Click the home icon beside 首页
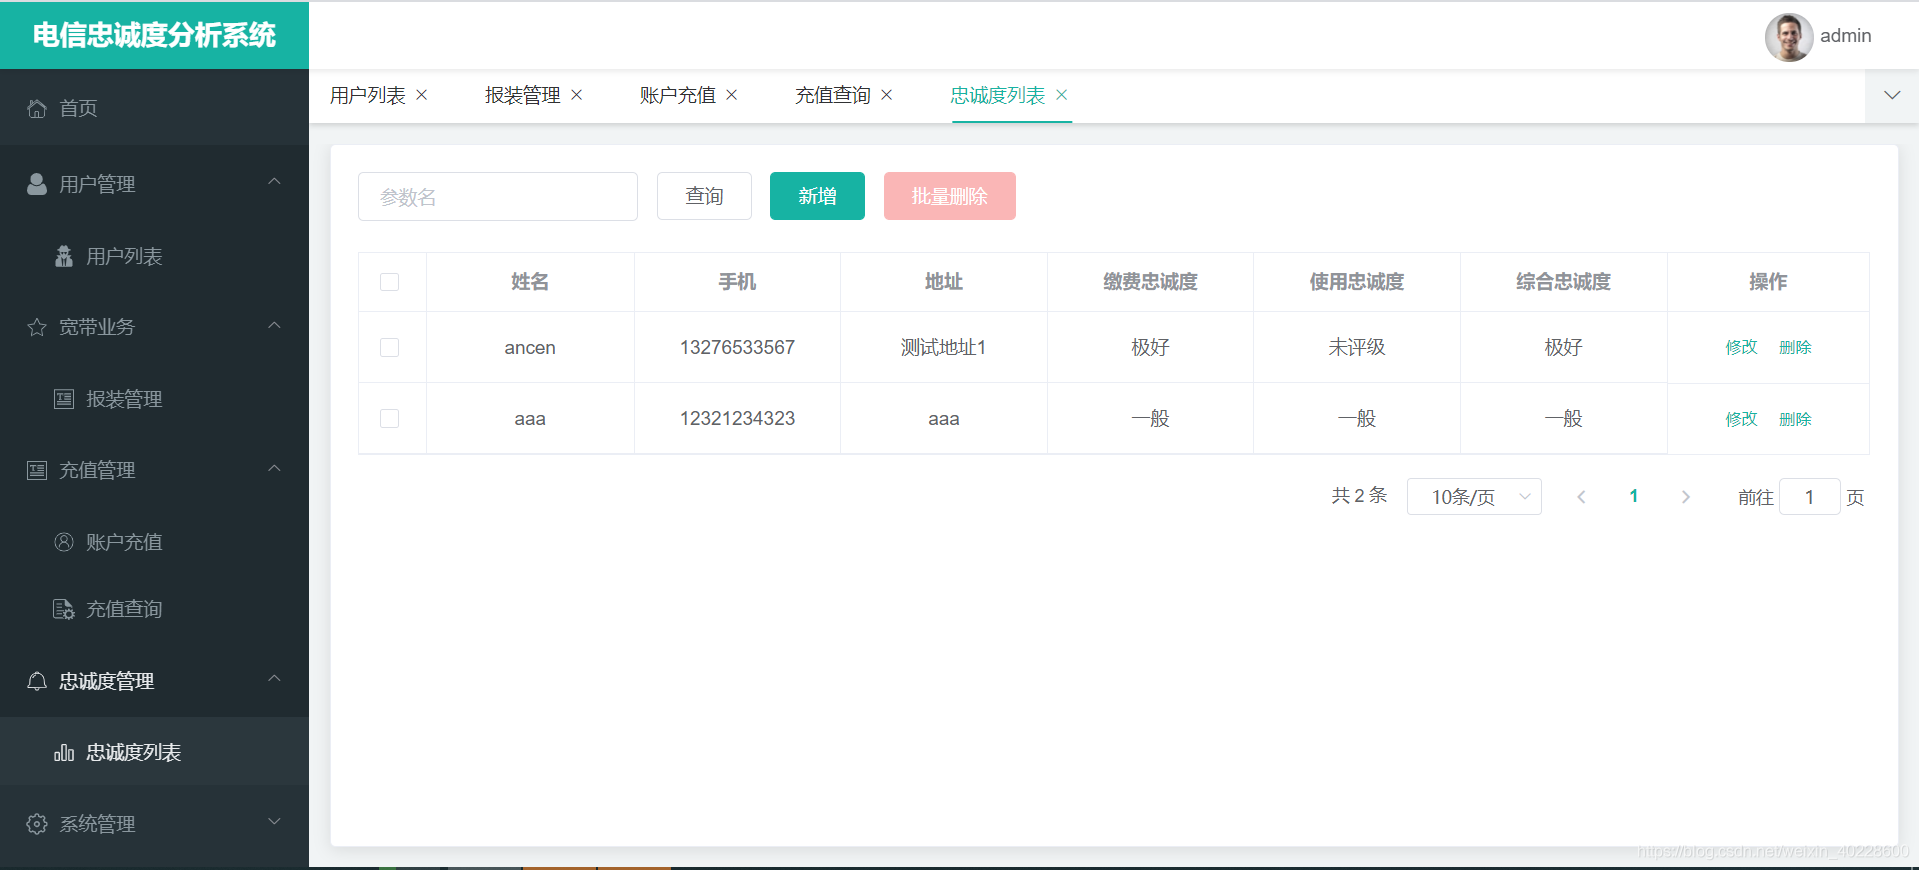1919x870 pixels. coord(37,108)
